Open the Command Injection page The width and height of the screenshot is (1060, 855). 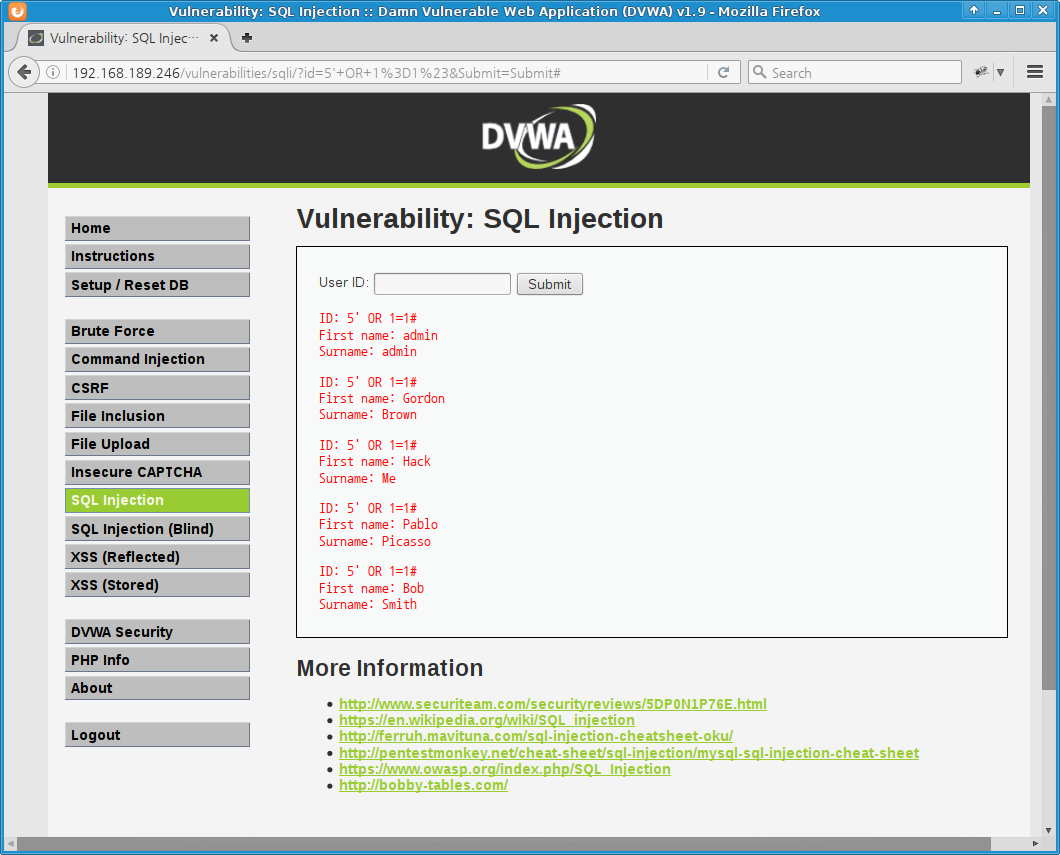click(x=158, y=359)
